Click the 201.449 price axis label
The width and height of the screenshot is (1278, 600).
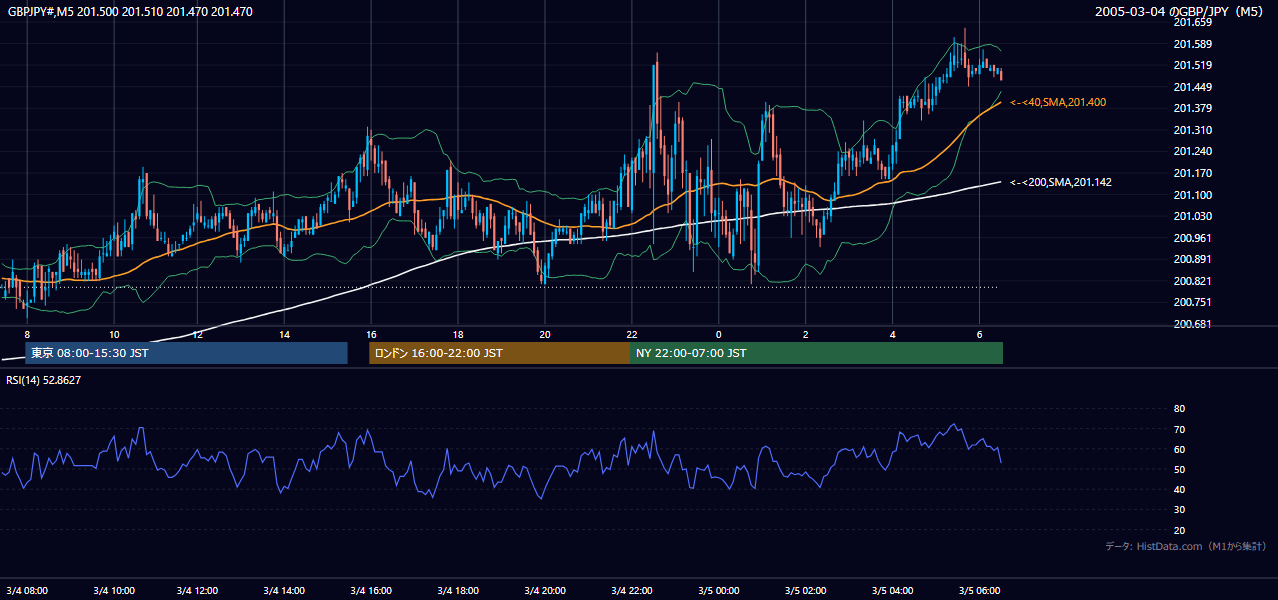click(1193, 87)
